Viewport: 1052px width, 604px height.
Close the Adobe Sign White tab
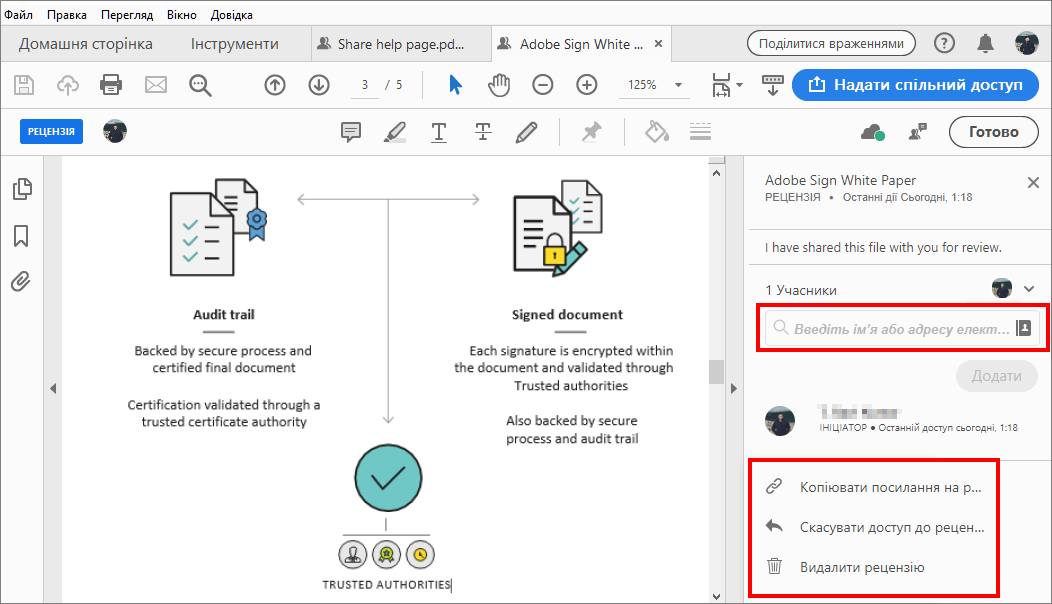(x=658, y=44)
